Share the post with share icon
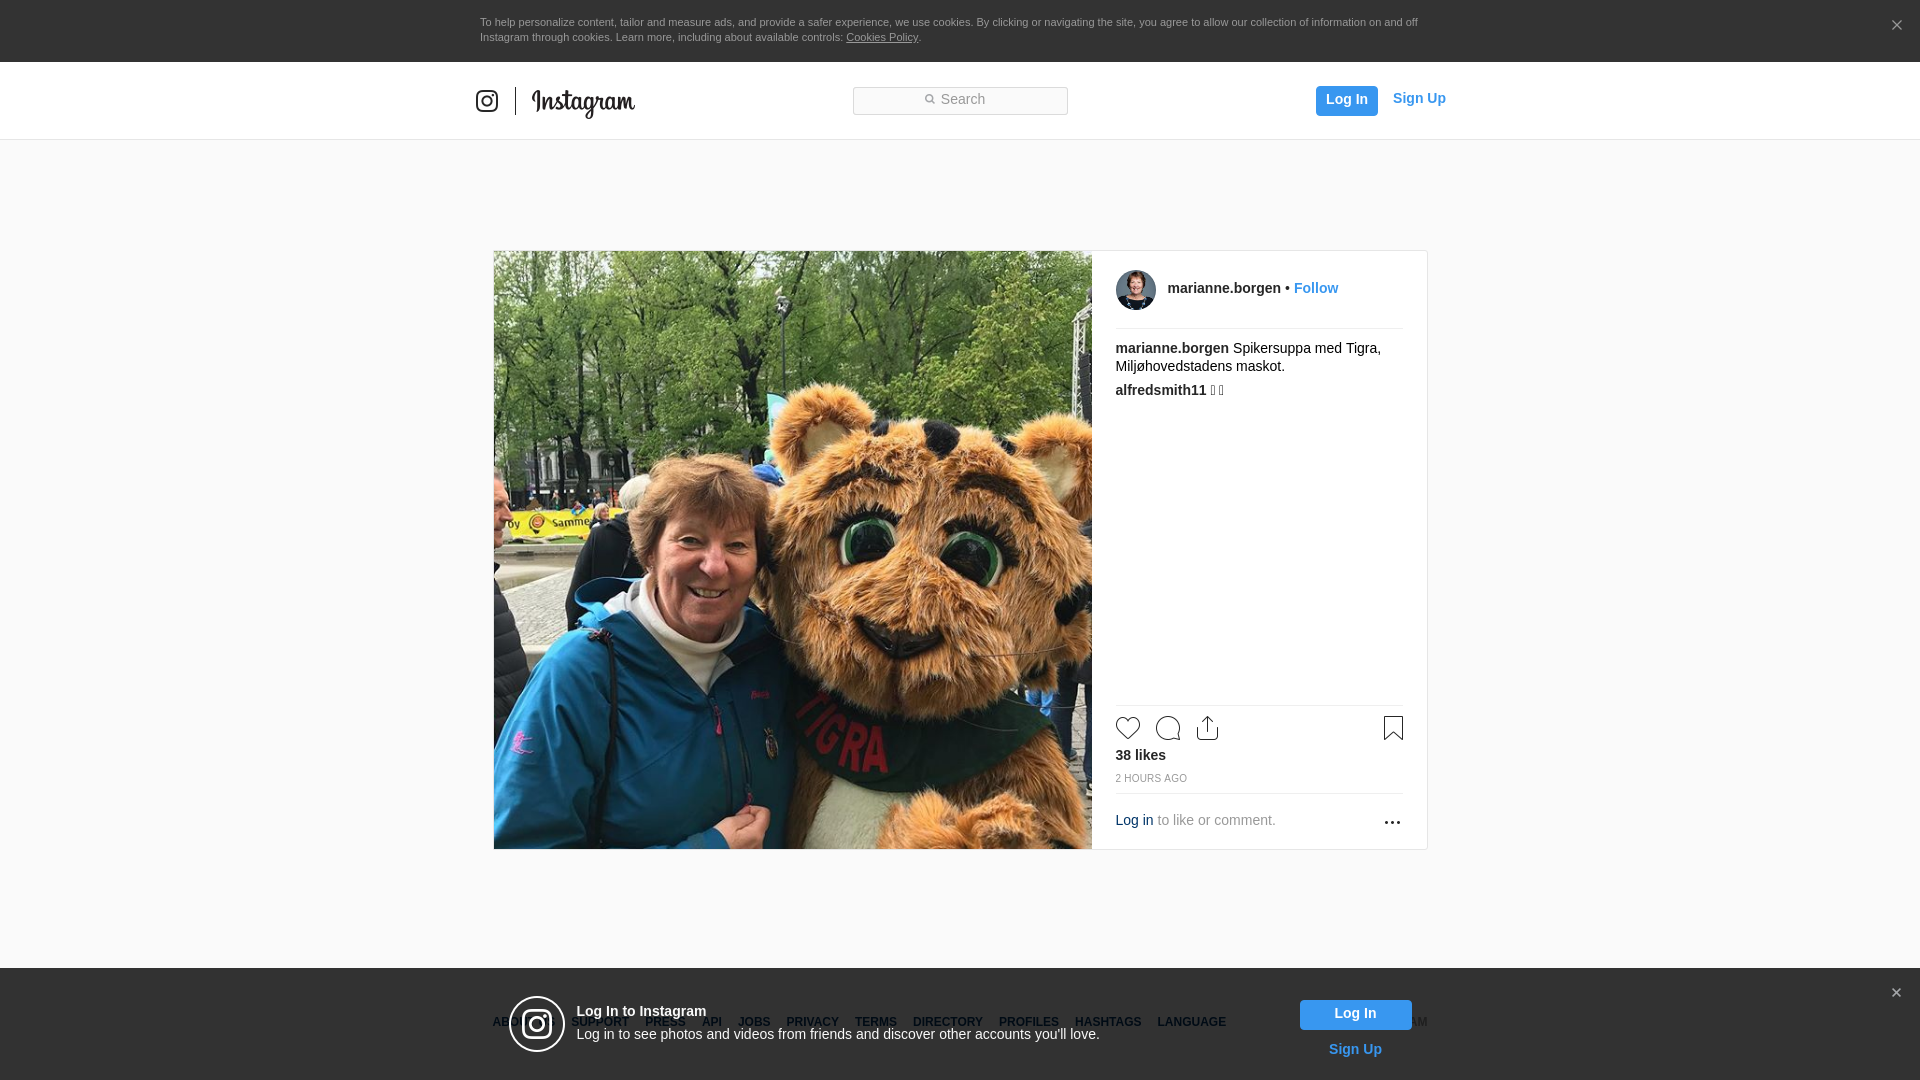Image resolution: width=1920 pixels, height=1080 pixels. coord(1207,728)
